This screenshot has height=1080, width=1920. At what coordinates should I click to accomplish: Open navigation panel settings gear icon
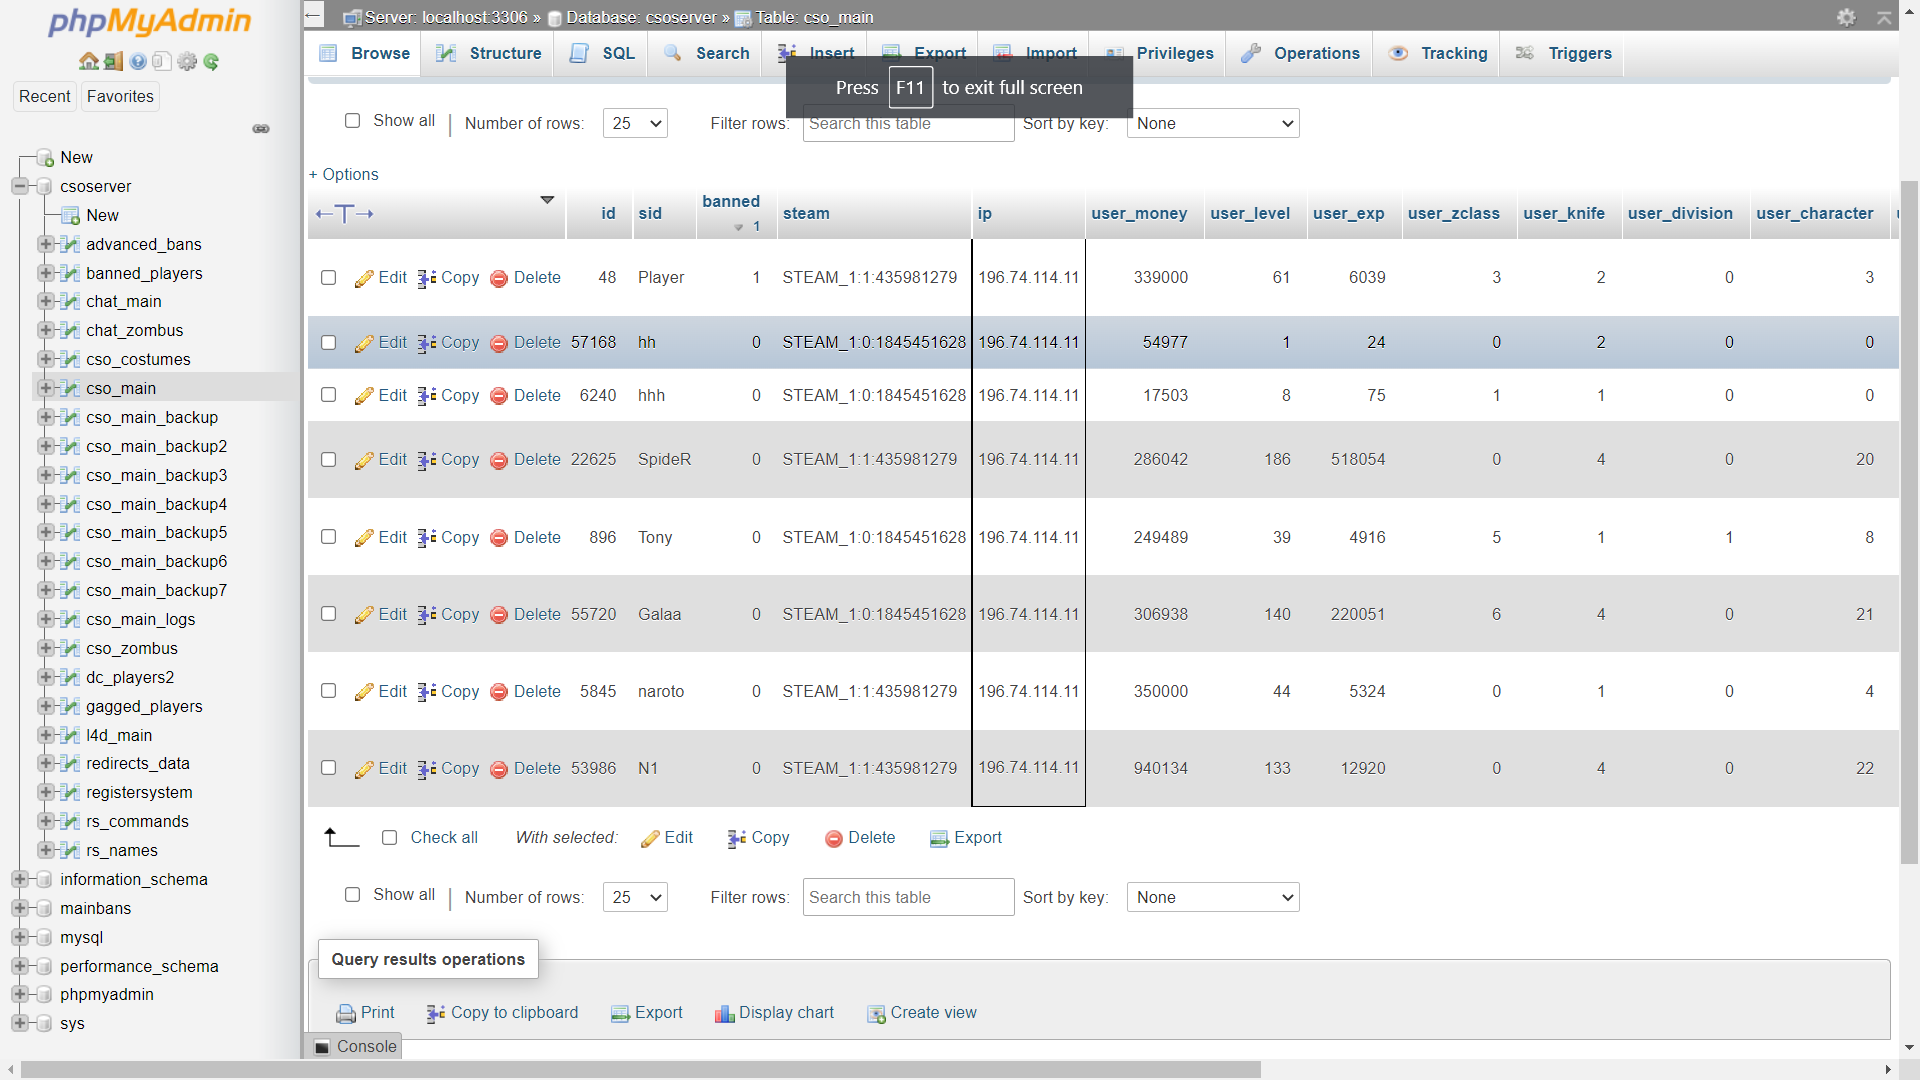pos(187,62)
